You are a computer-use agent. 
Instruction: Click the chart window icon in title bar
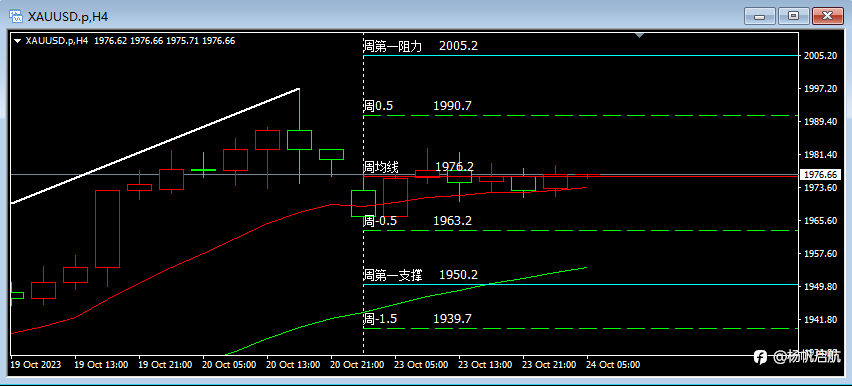coord(17,16)
